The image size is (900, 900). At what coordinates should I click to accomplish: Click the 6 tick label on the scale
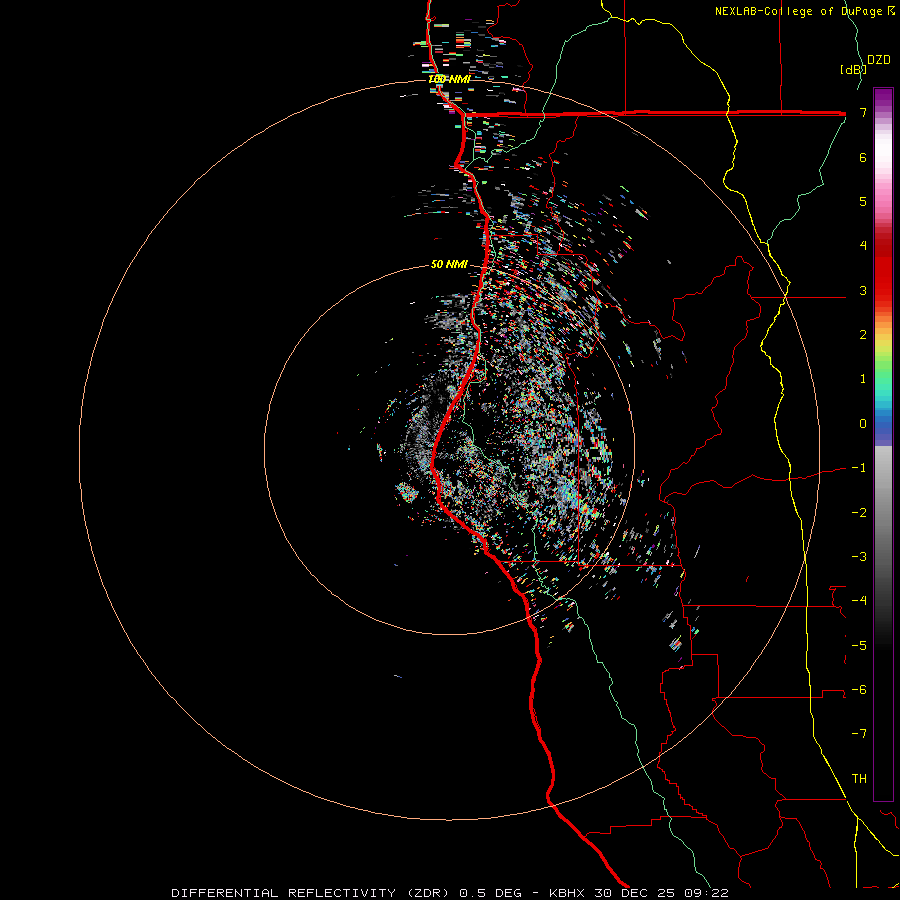click(863, 157)
